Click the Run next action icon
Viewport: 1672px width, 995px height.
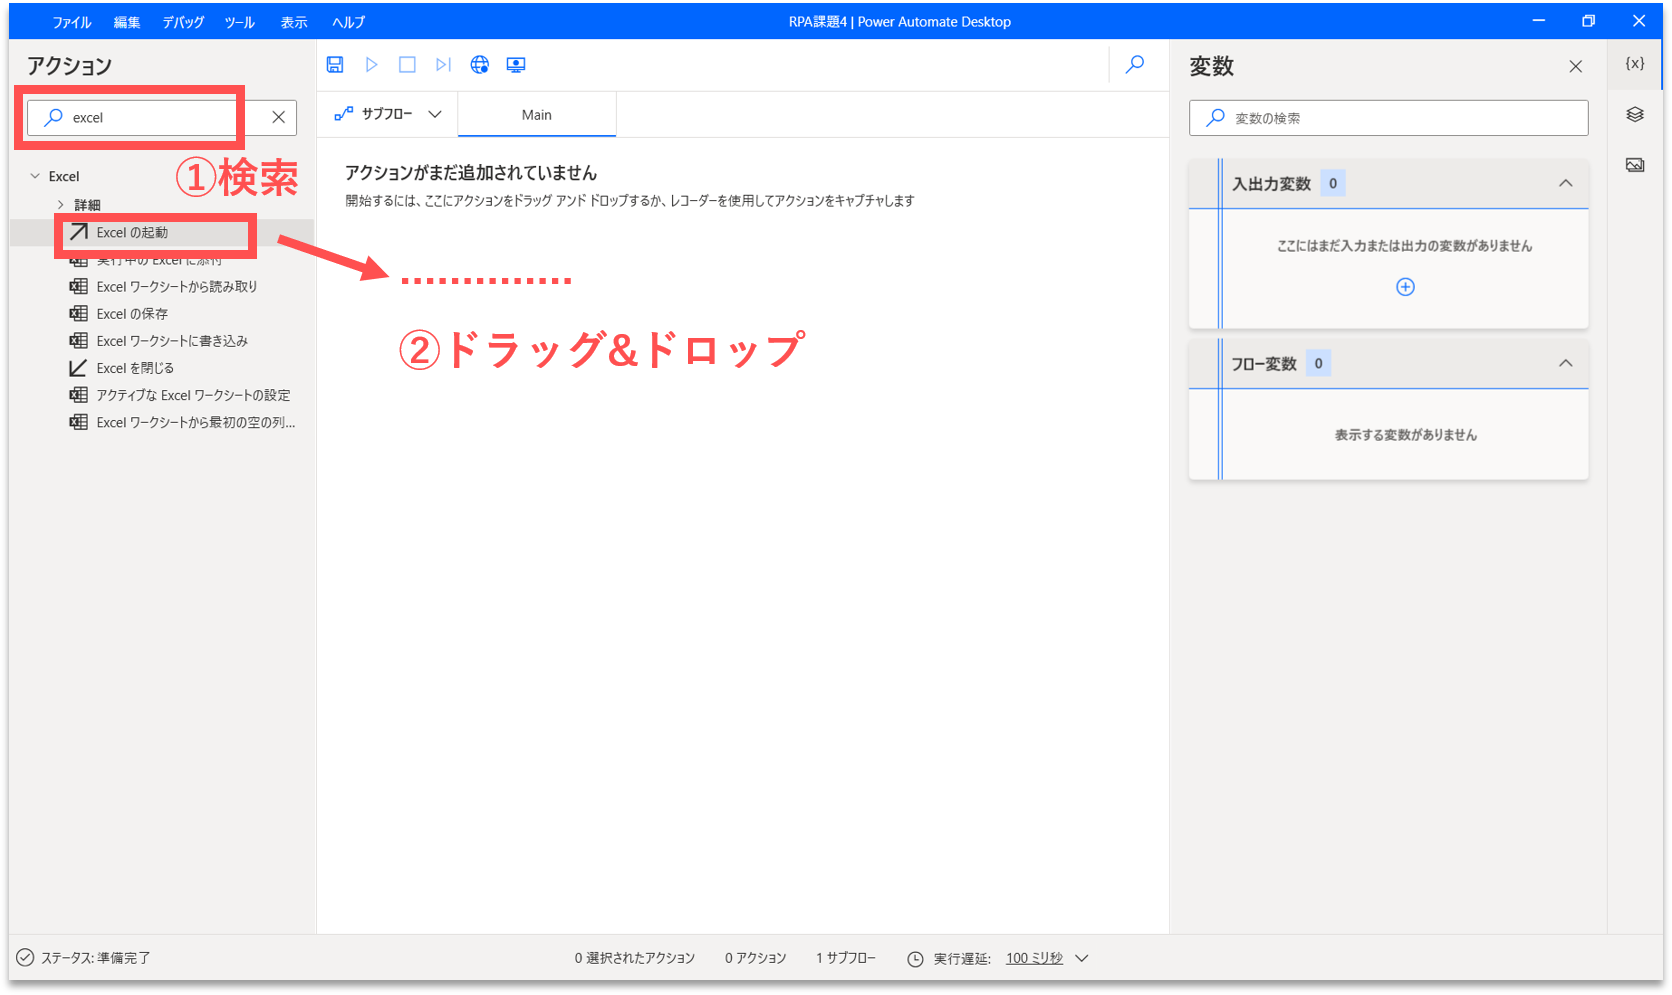coord(443,65)
